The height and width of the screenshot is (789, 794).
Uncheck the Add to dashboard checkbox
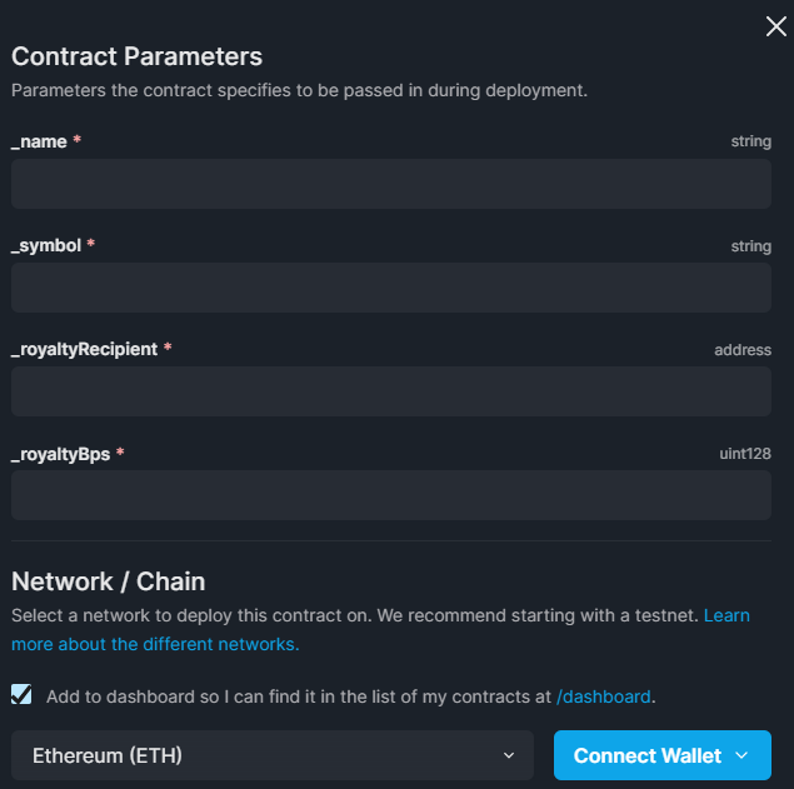(21, 695)
